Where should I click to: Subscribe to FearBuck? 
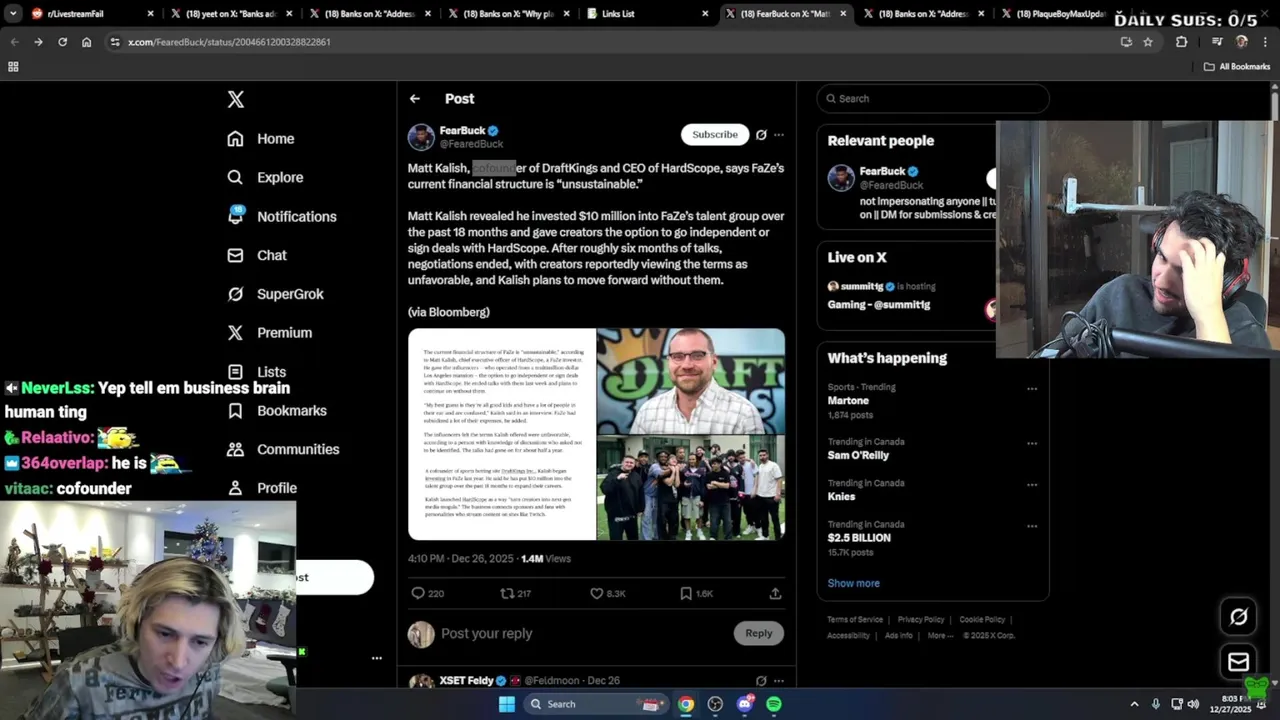coord(715,134)
